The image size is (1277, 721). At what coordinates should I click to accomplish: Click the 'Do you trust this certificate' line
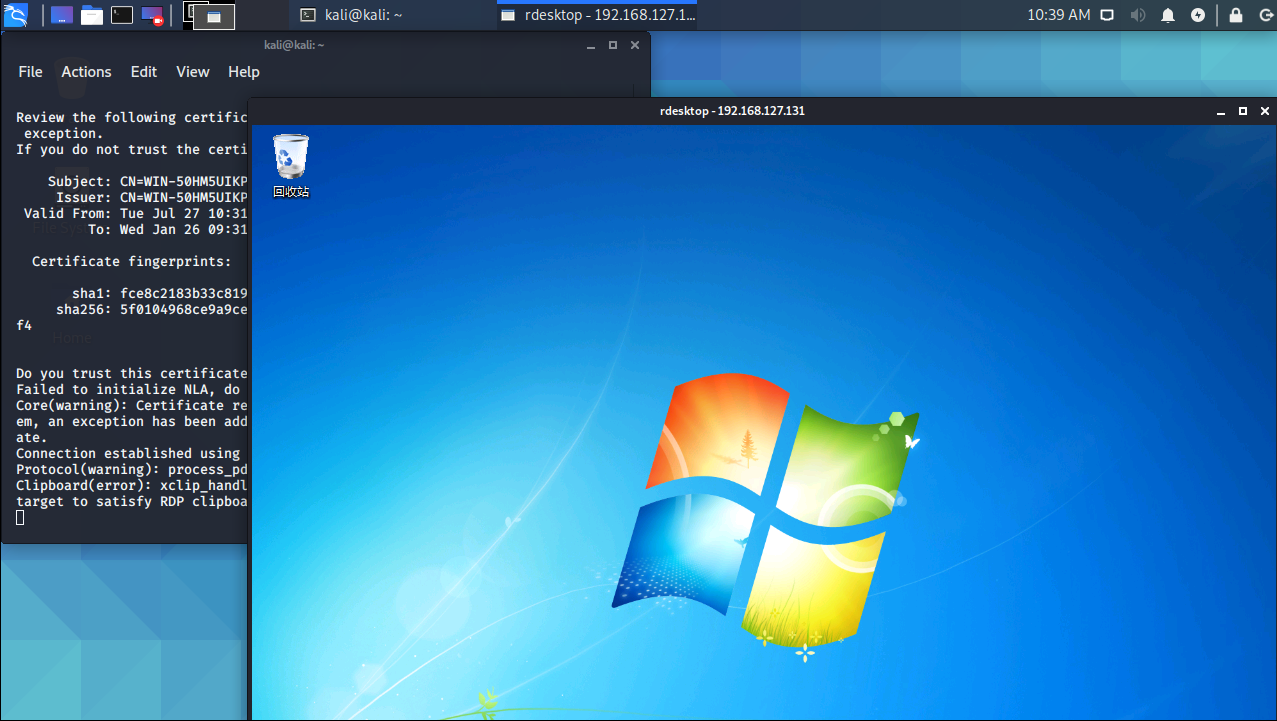131,373
